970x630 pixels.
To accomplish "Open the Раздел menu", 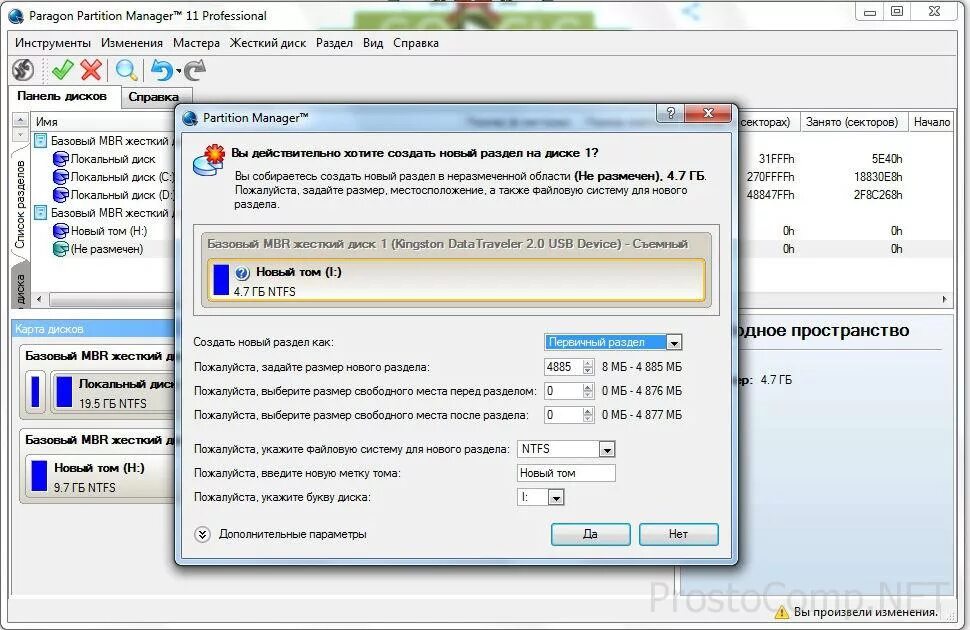I will (334, 43).
